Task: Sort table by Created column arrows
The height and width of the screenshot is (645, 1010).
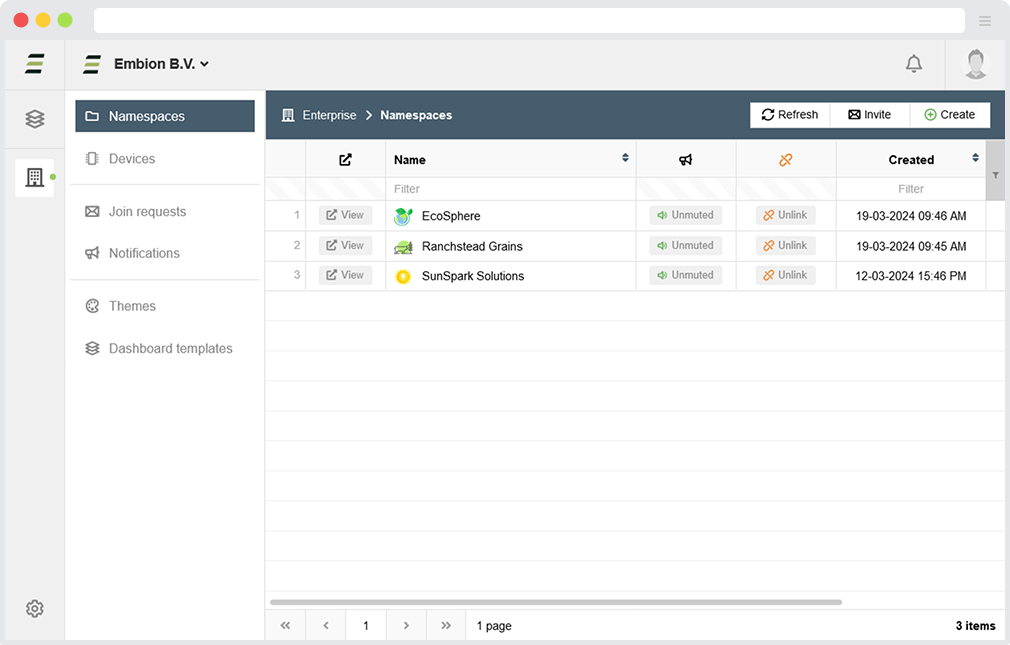Action: click(x=975, y=158)
